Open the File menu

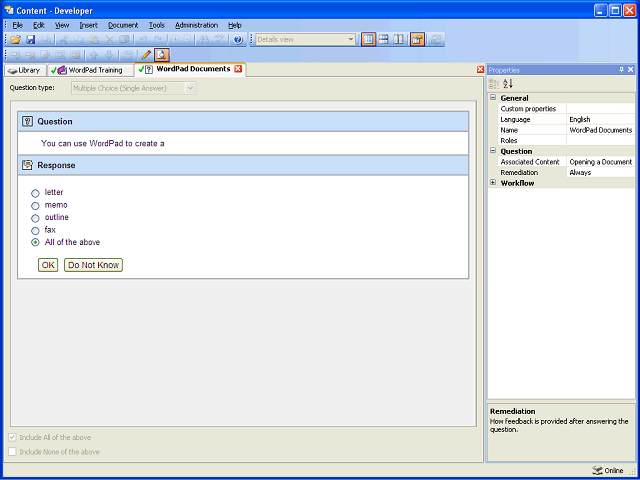pos(18,25)
